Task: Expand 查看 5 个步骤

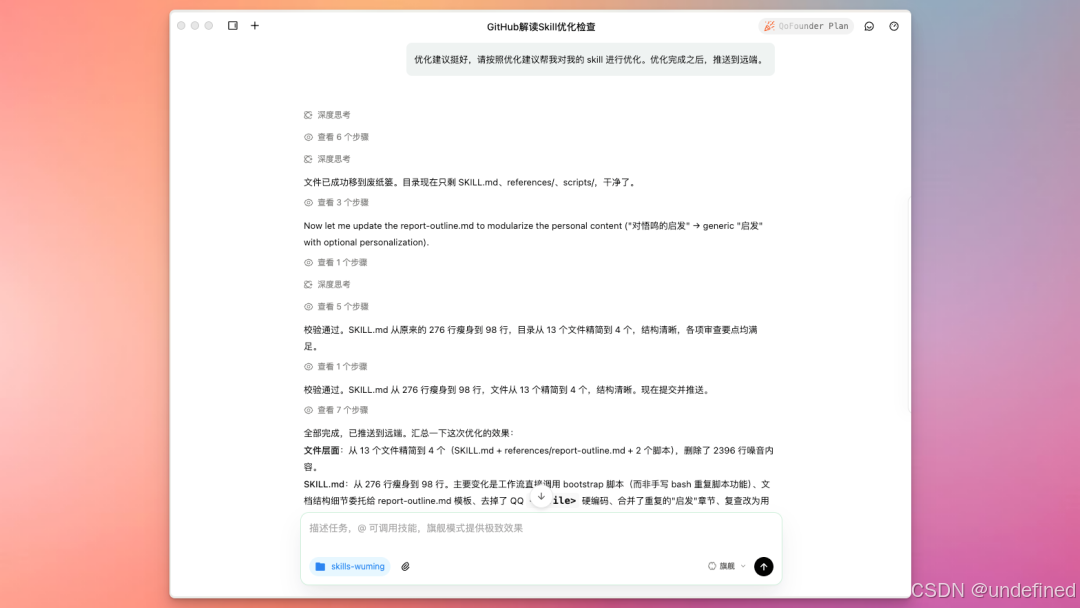Action: click(336, 306)
